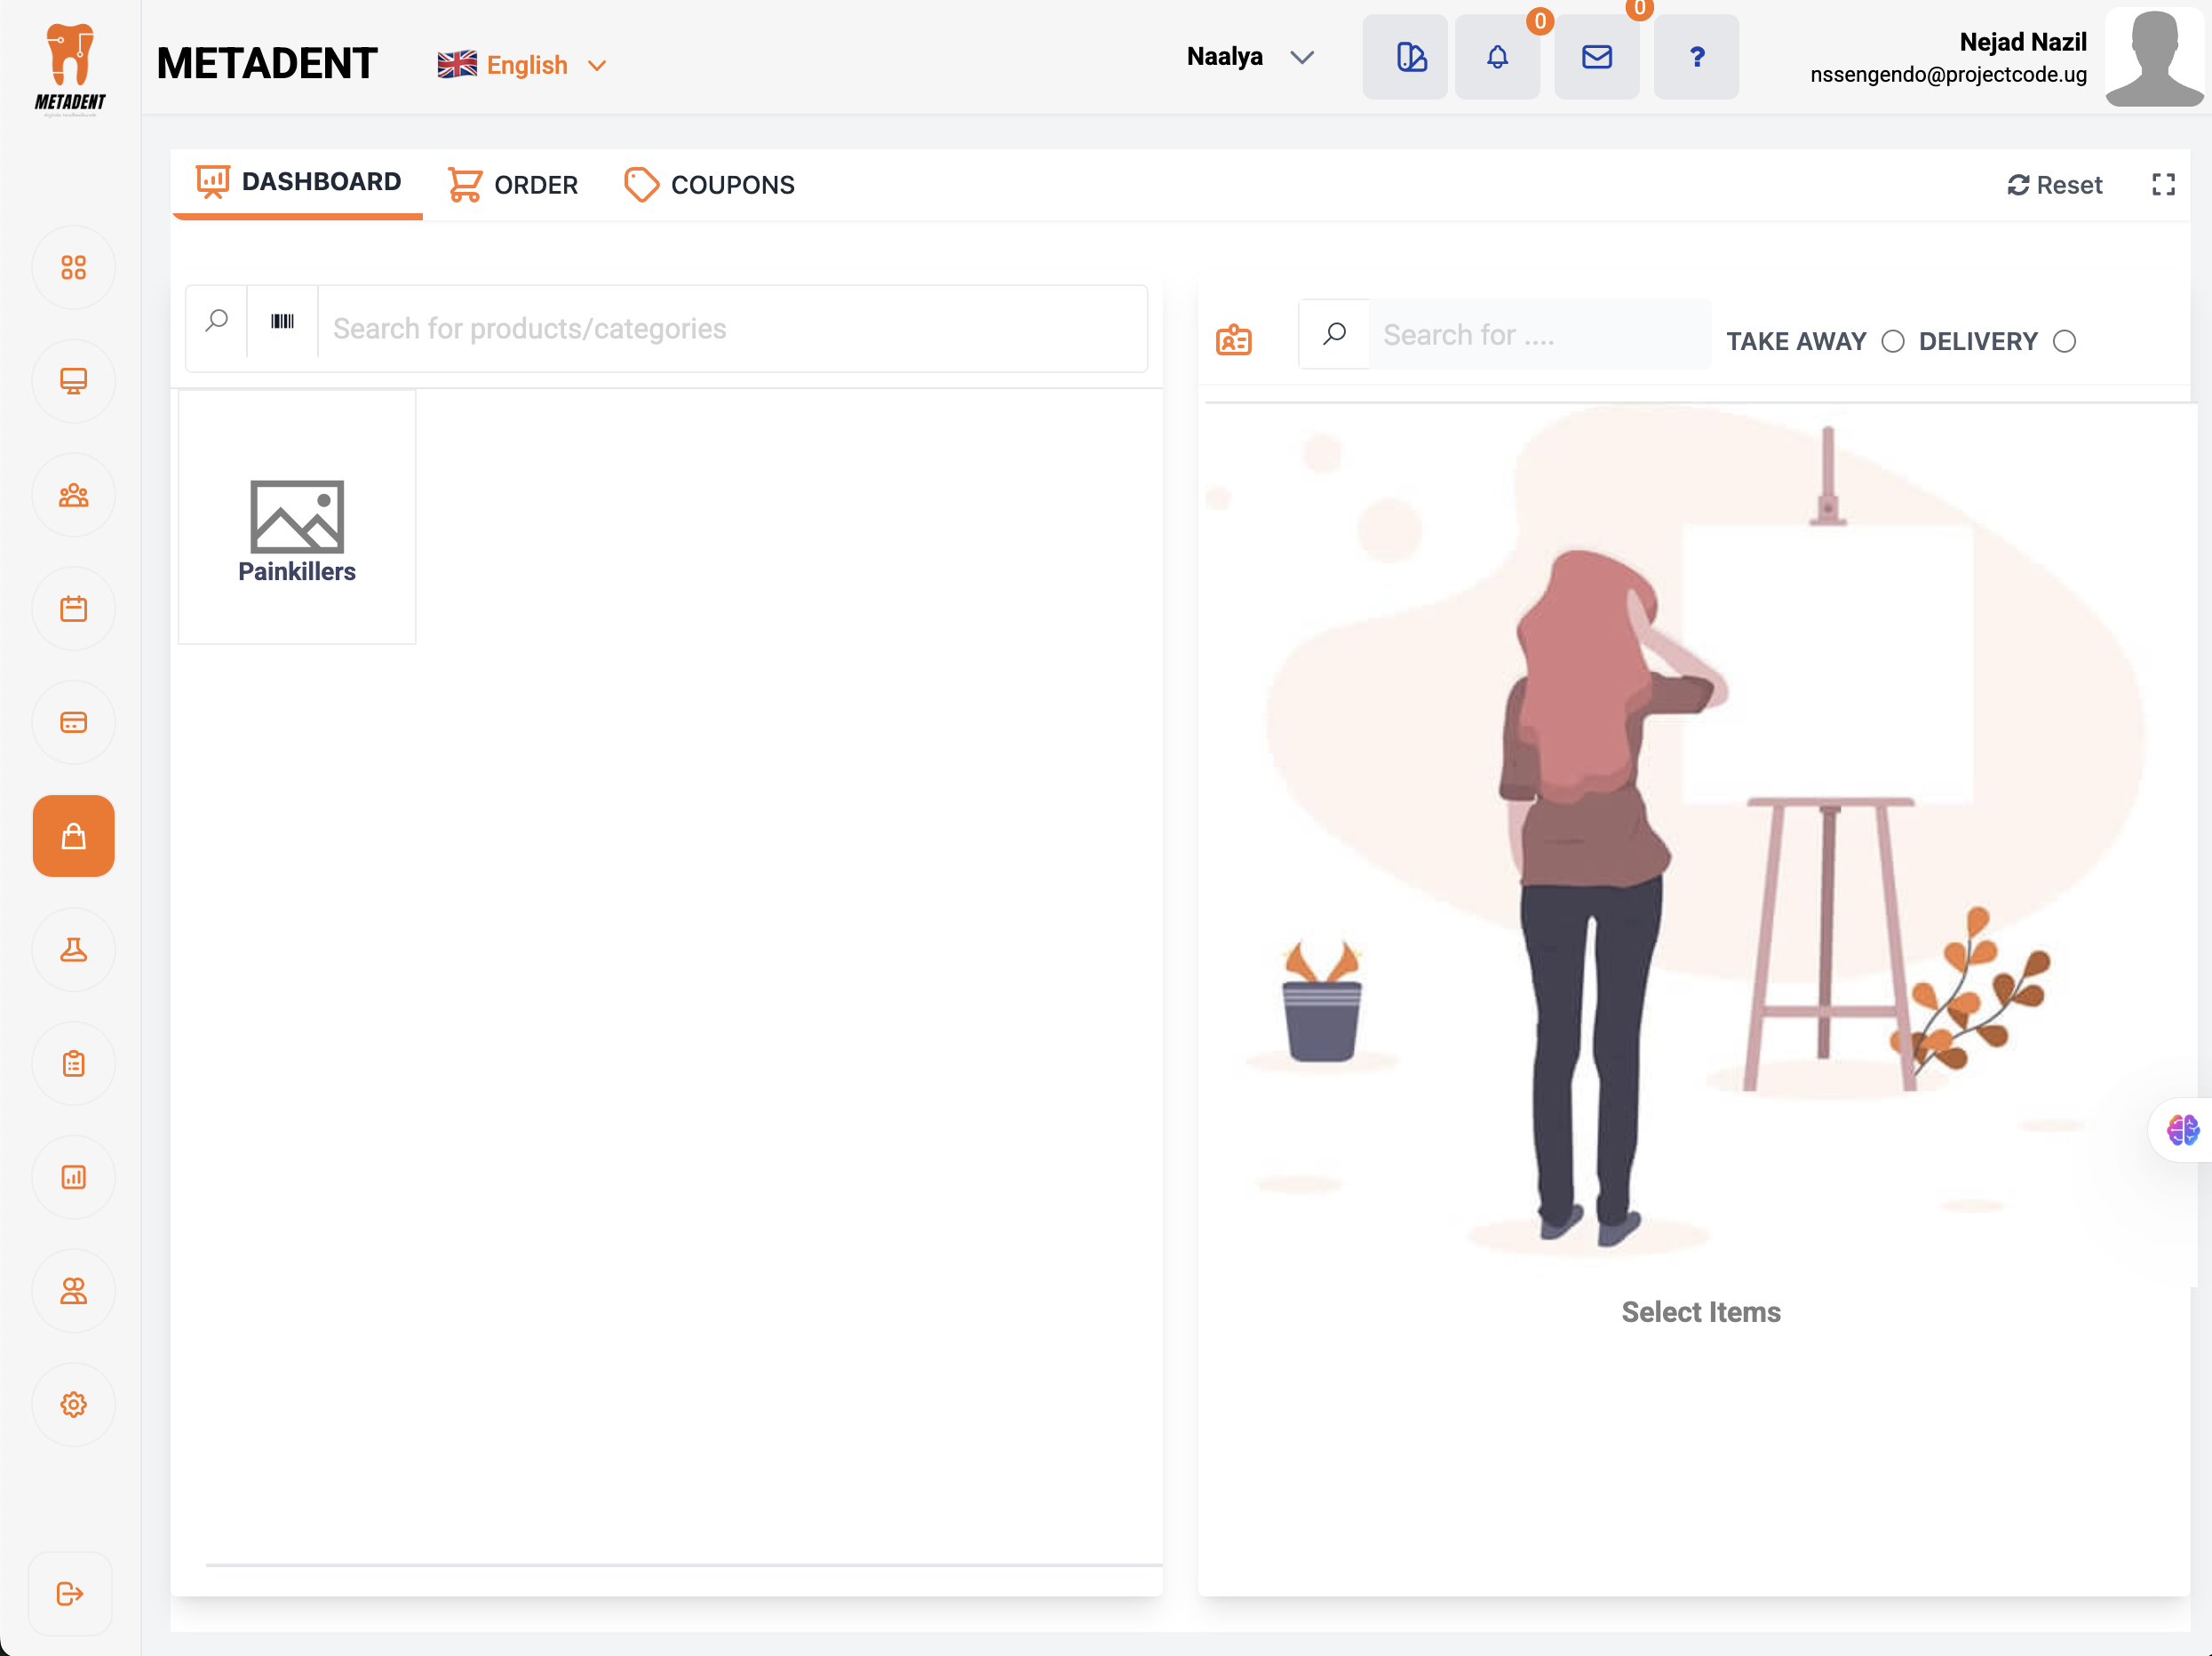The image size is (2212, 1656).
Task: Click the products/categories search field
Action: [x=731, y=329]
